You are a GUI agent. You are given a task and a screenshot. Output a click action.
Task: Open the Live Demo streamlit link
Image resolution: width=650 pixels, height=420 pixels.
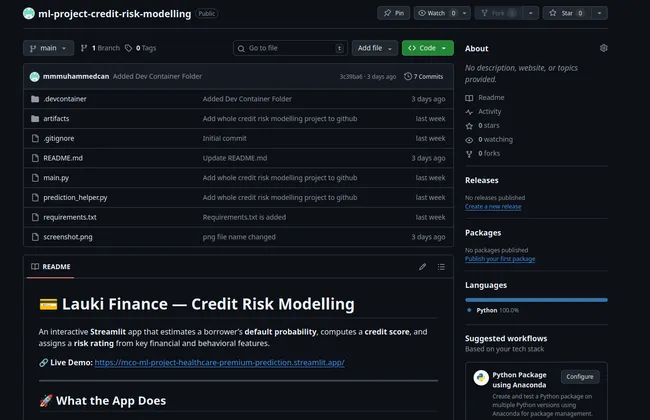[219, 362]
